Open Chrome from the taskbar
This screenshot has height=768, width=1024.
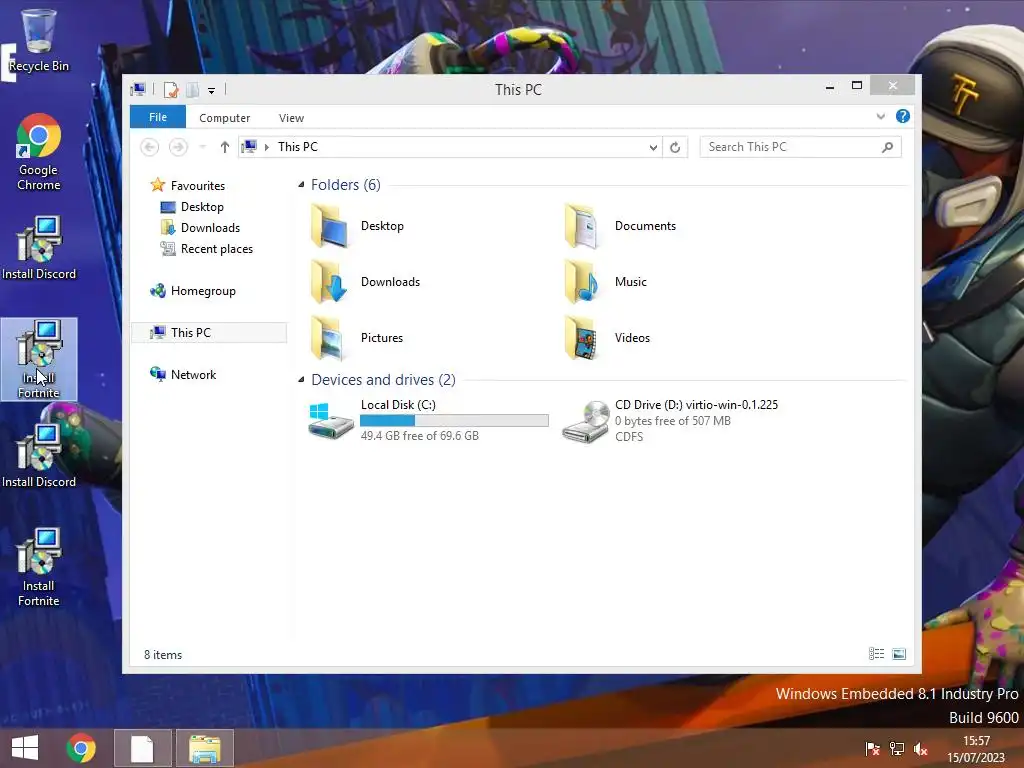click(x=81, y=748)
